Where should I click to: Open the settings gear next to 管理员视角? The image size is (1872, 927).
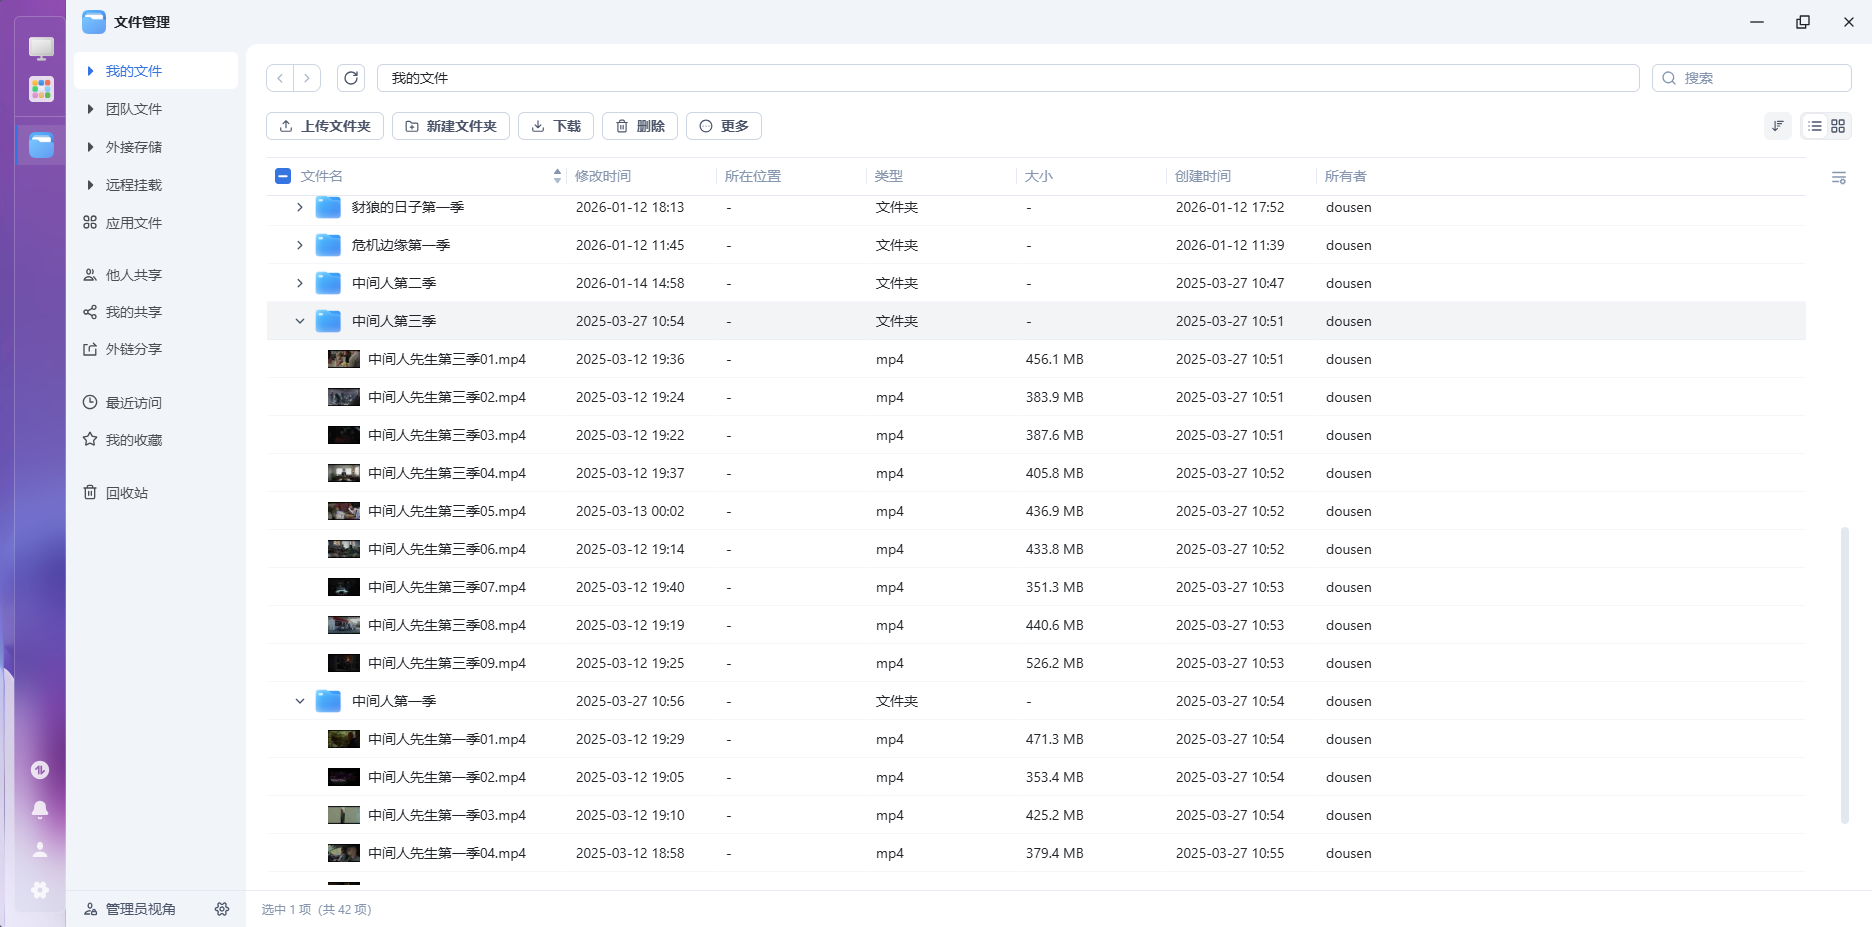(222, 909)
